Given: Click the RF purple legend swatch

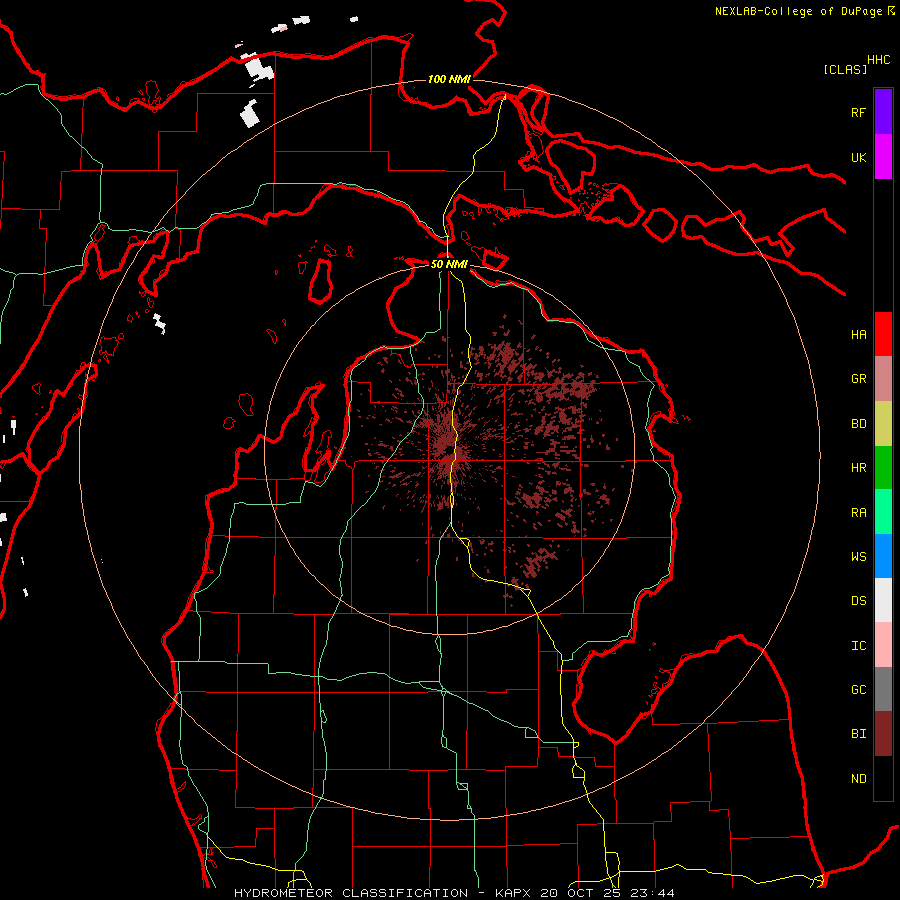Looking at the screenshot, I should (883, 112).
